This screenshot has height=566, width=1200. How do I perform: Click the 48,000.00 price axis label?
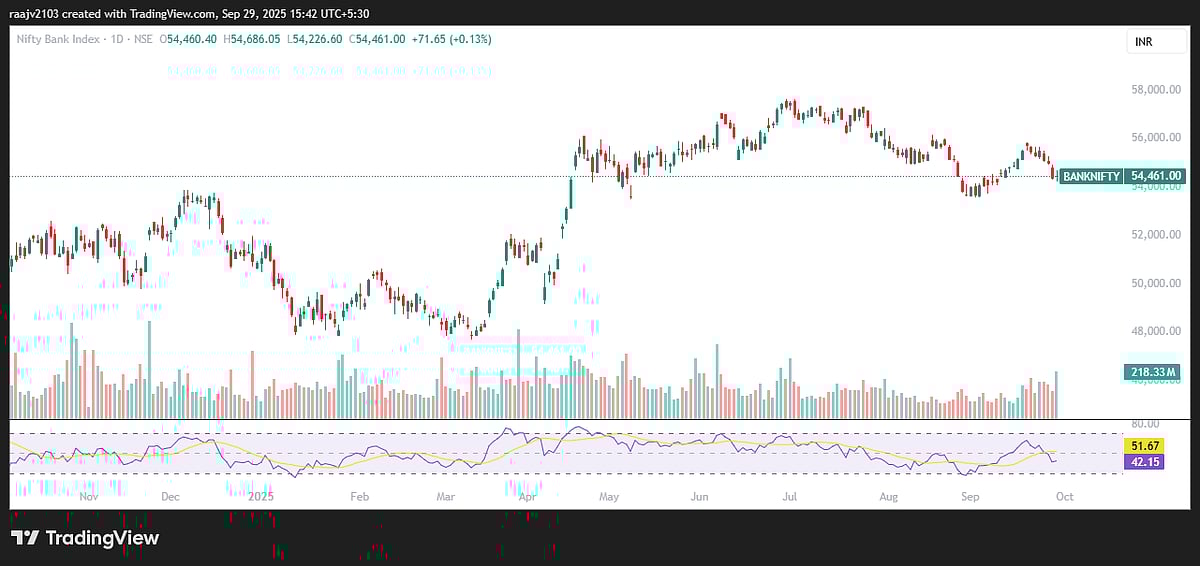click(x=1155, y=331)
